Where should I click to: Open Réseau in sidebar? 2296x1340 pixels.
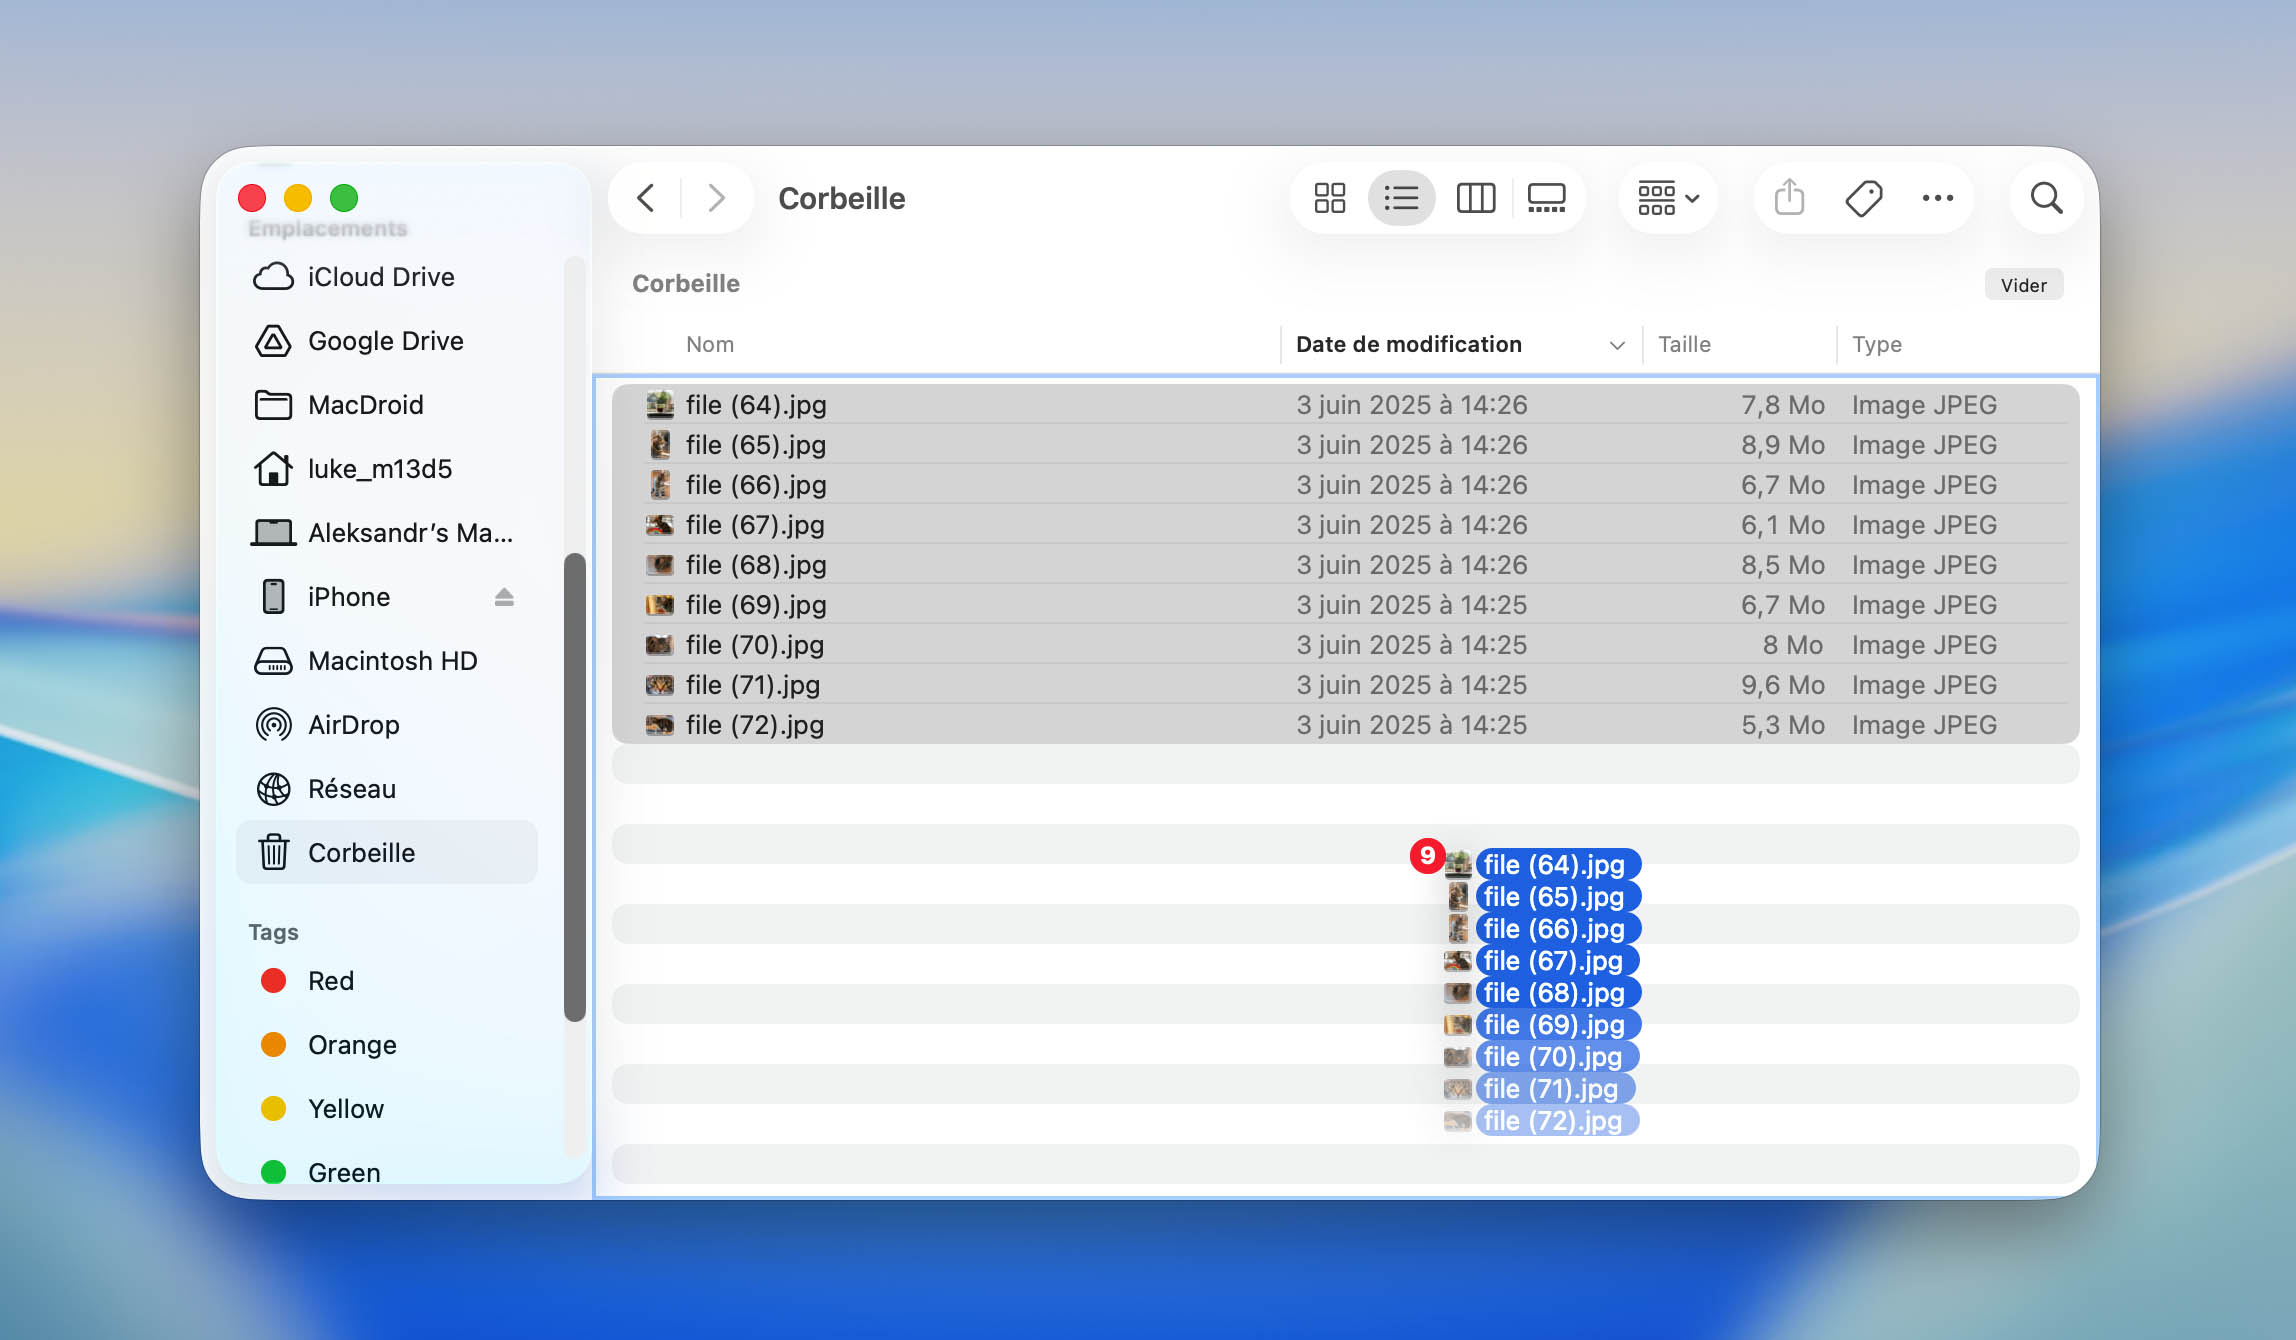click(386, 789)
